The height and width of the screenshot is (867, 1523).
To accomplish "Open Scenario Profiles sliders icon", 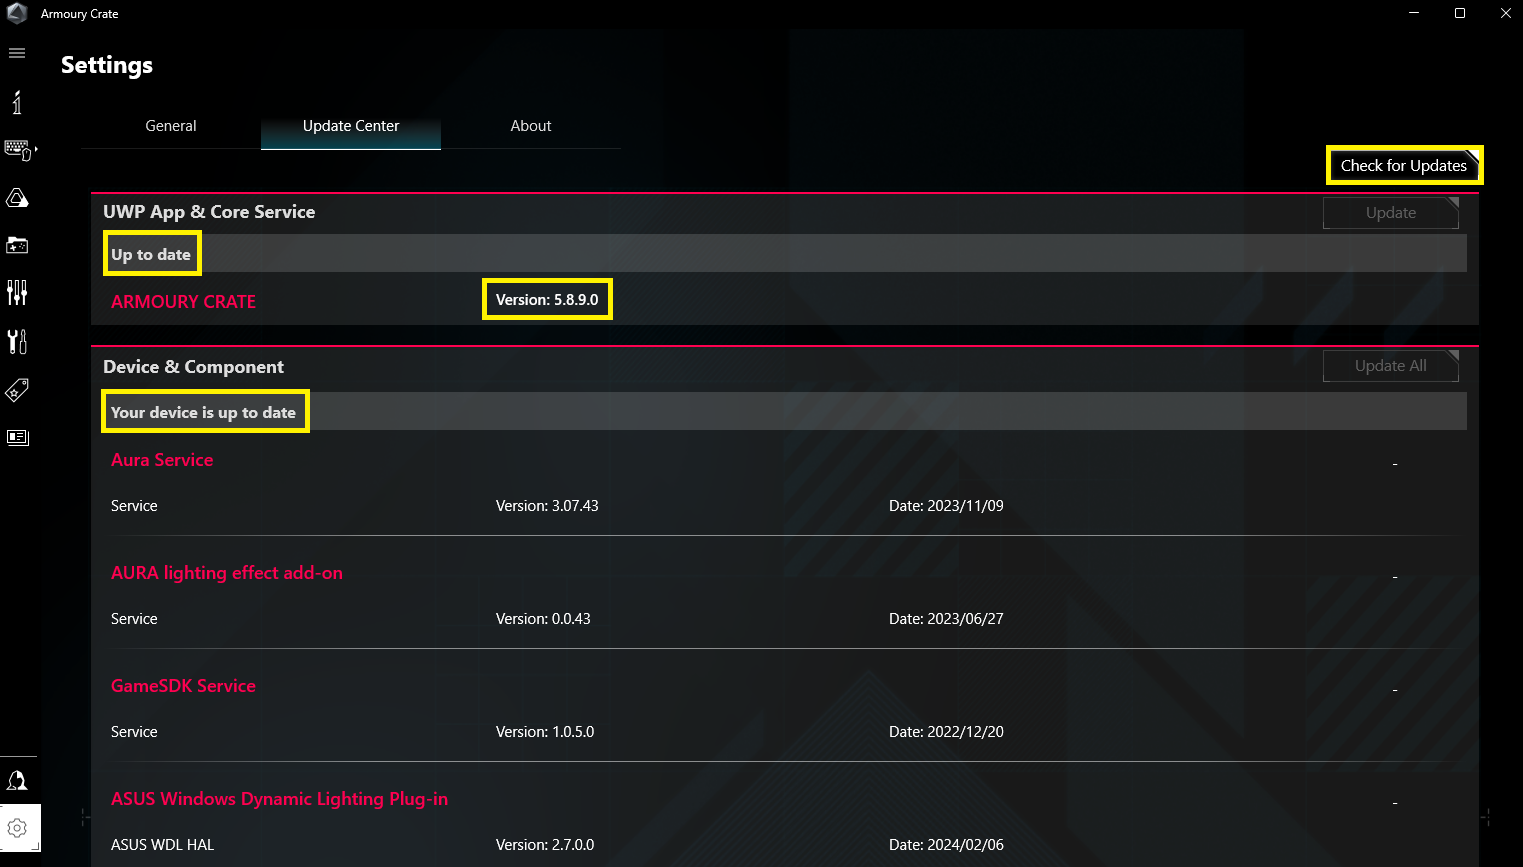I will click(17, 293).
